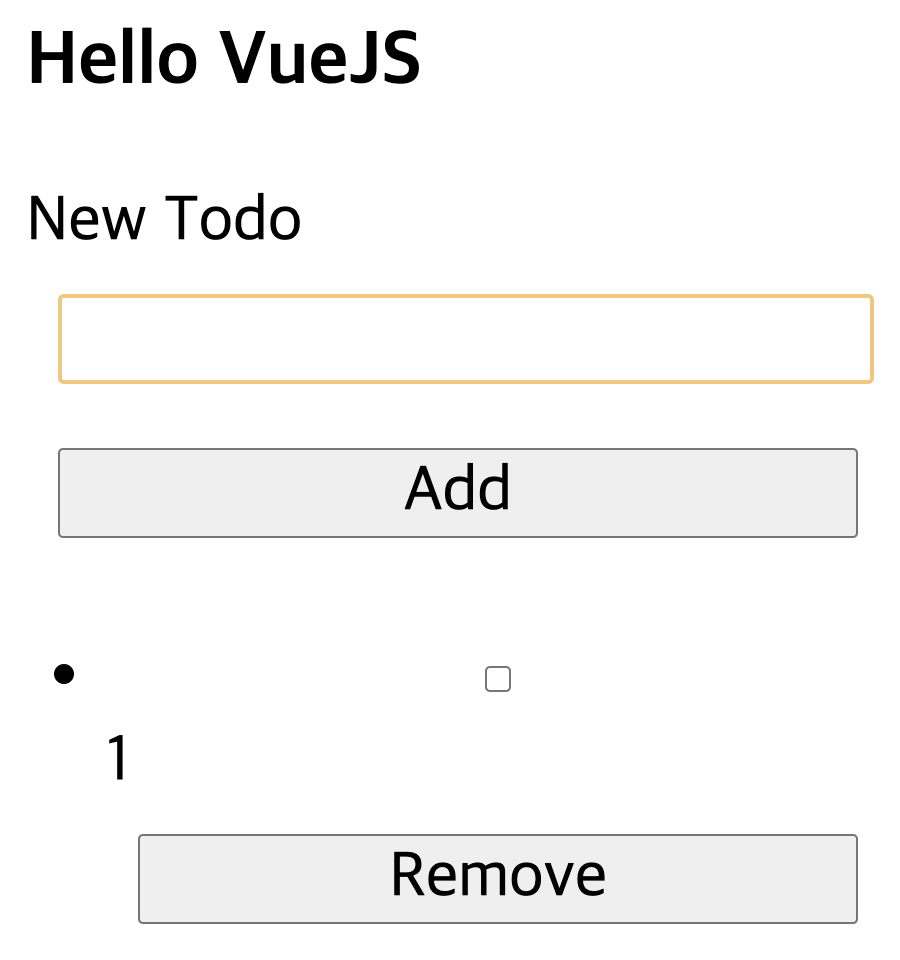Image resolution: width=900 pixels, height=960 pixels.
Task: Click the Add button to create an entry
Action: click(458, 492)
